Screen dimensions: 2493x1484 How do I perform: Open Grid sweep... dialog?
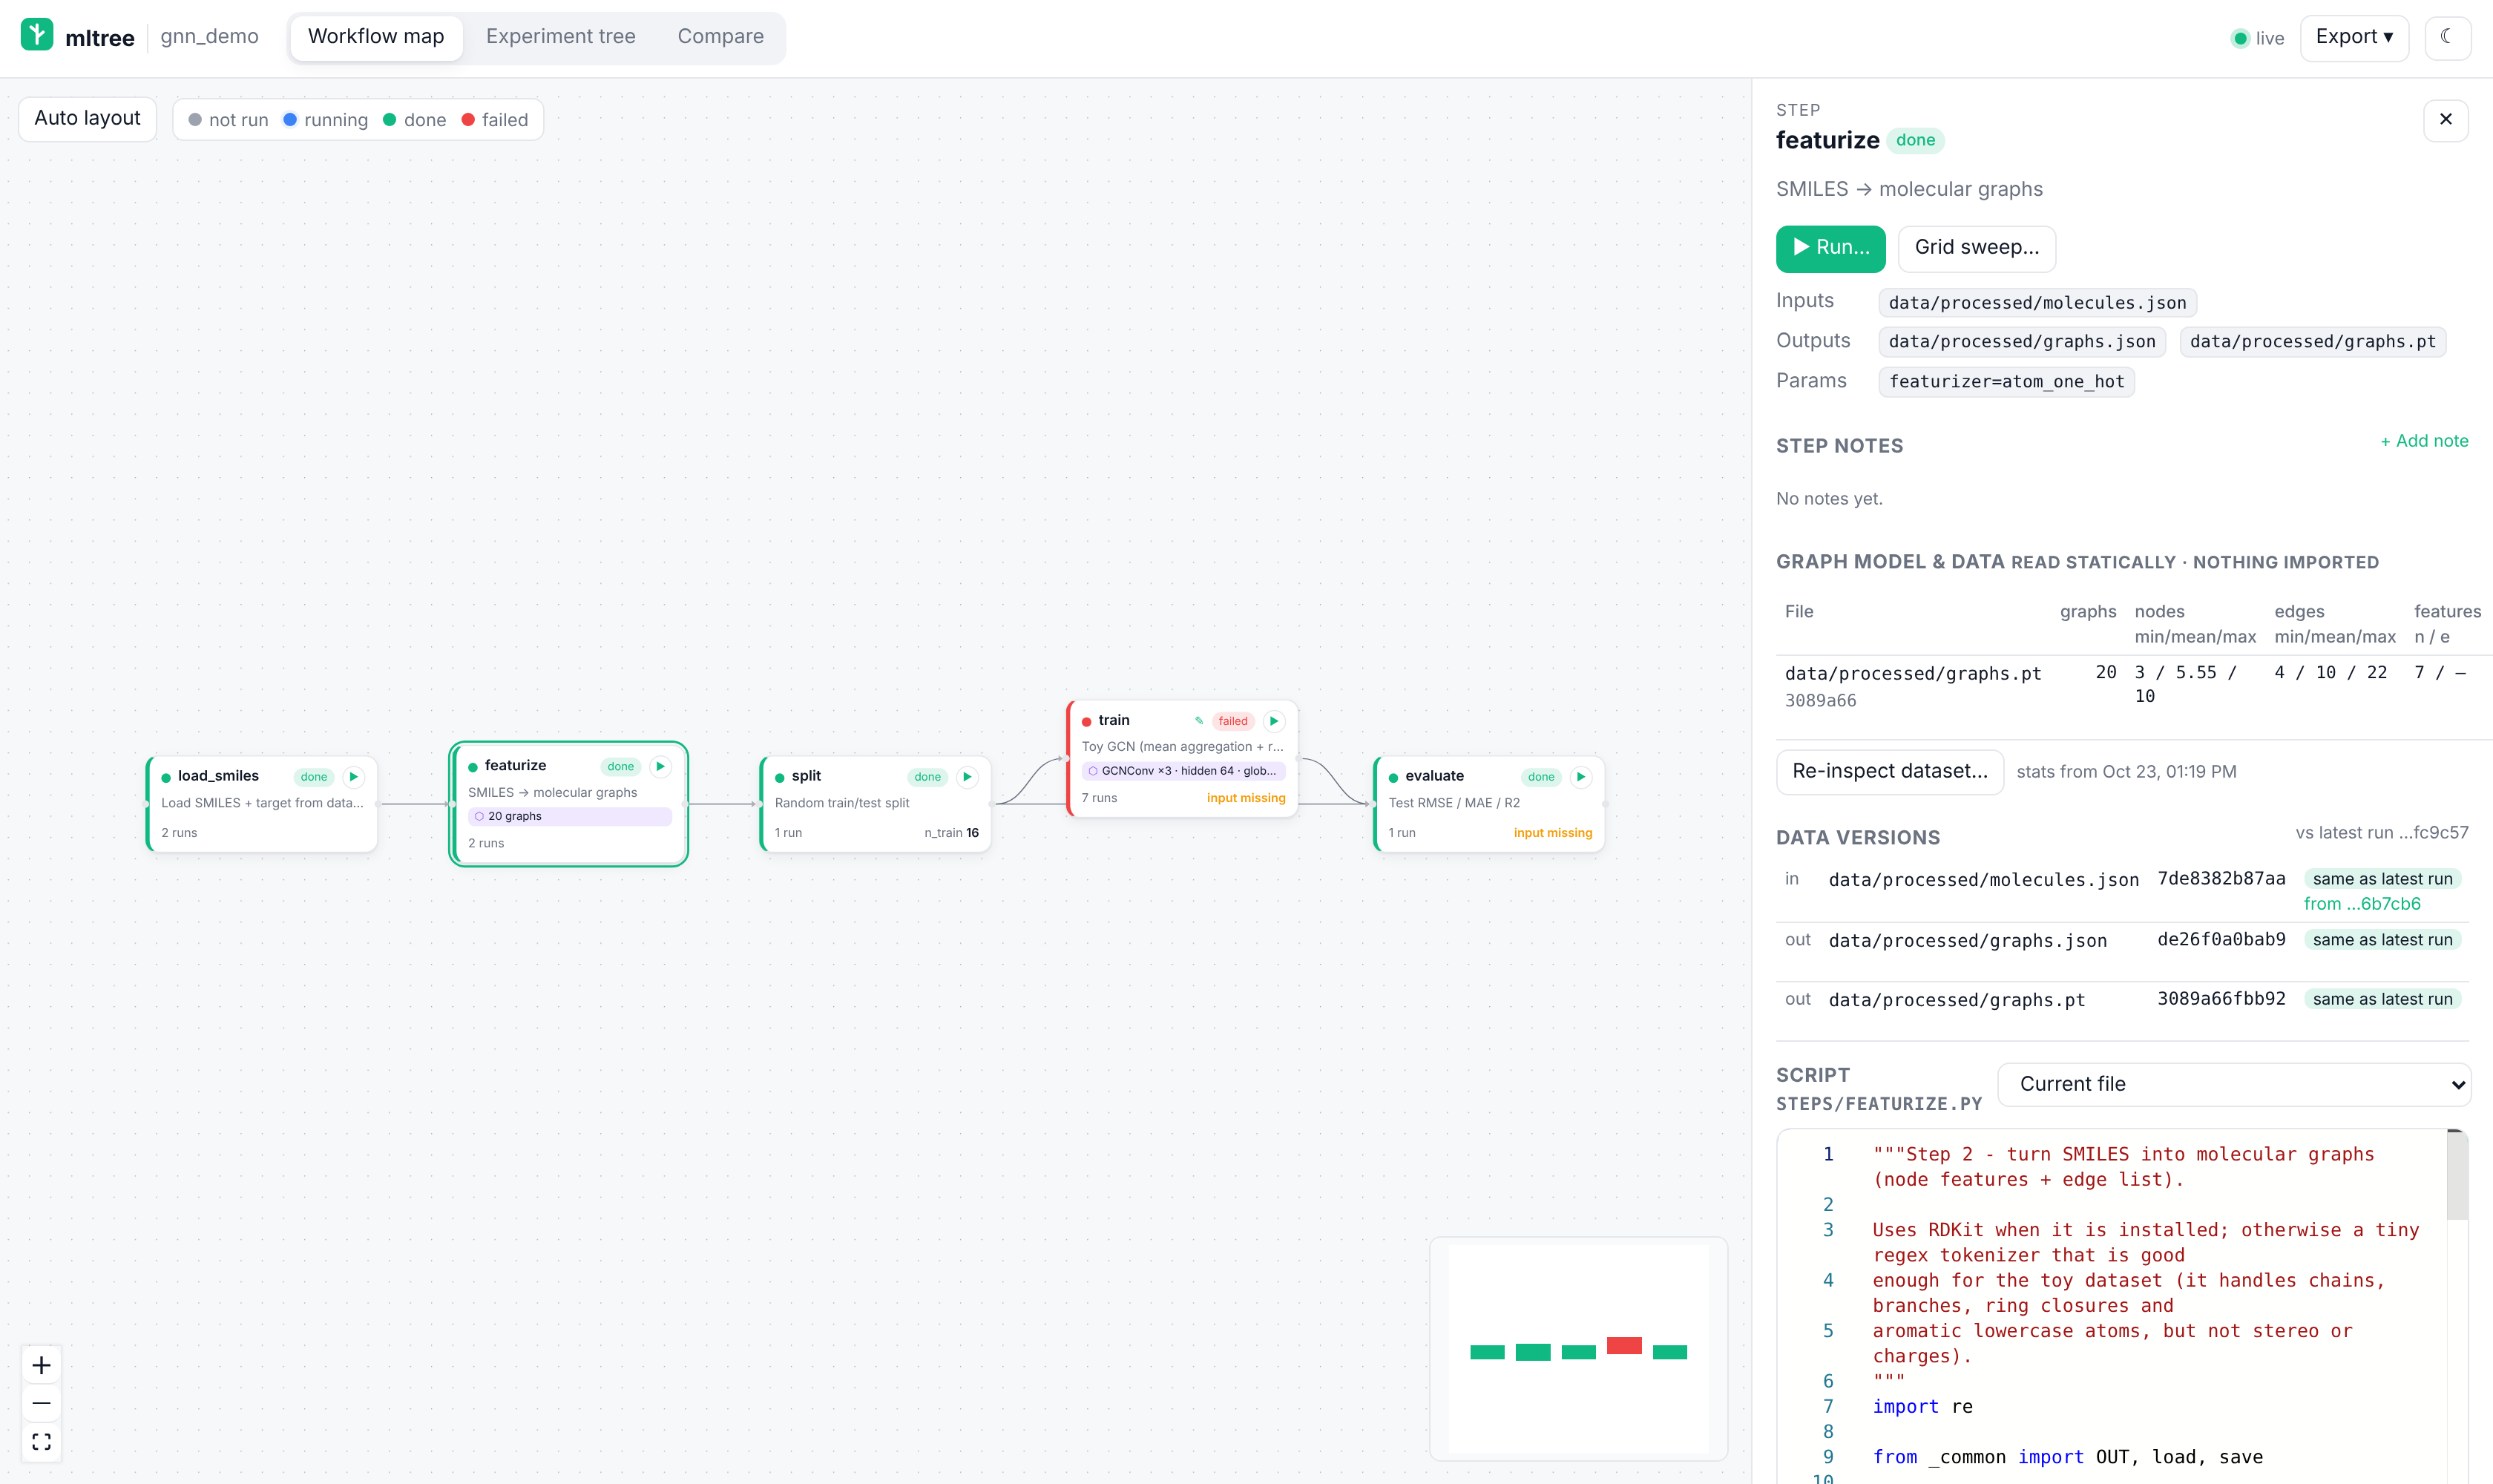pos(1976,248)
